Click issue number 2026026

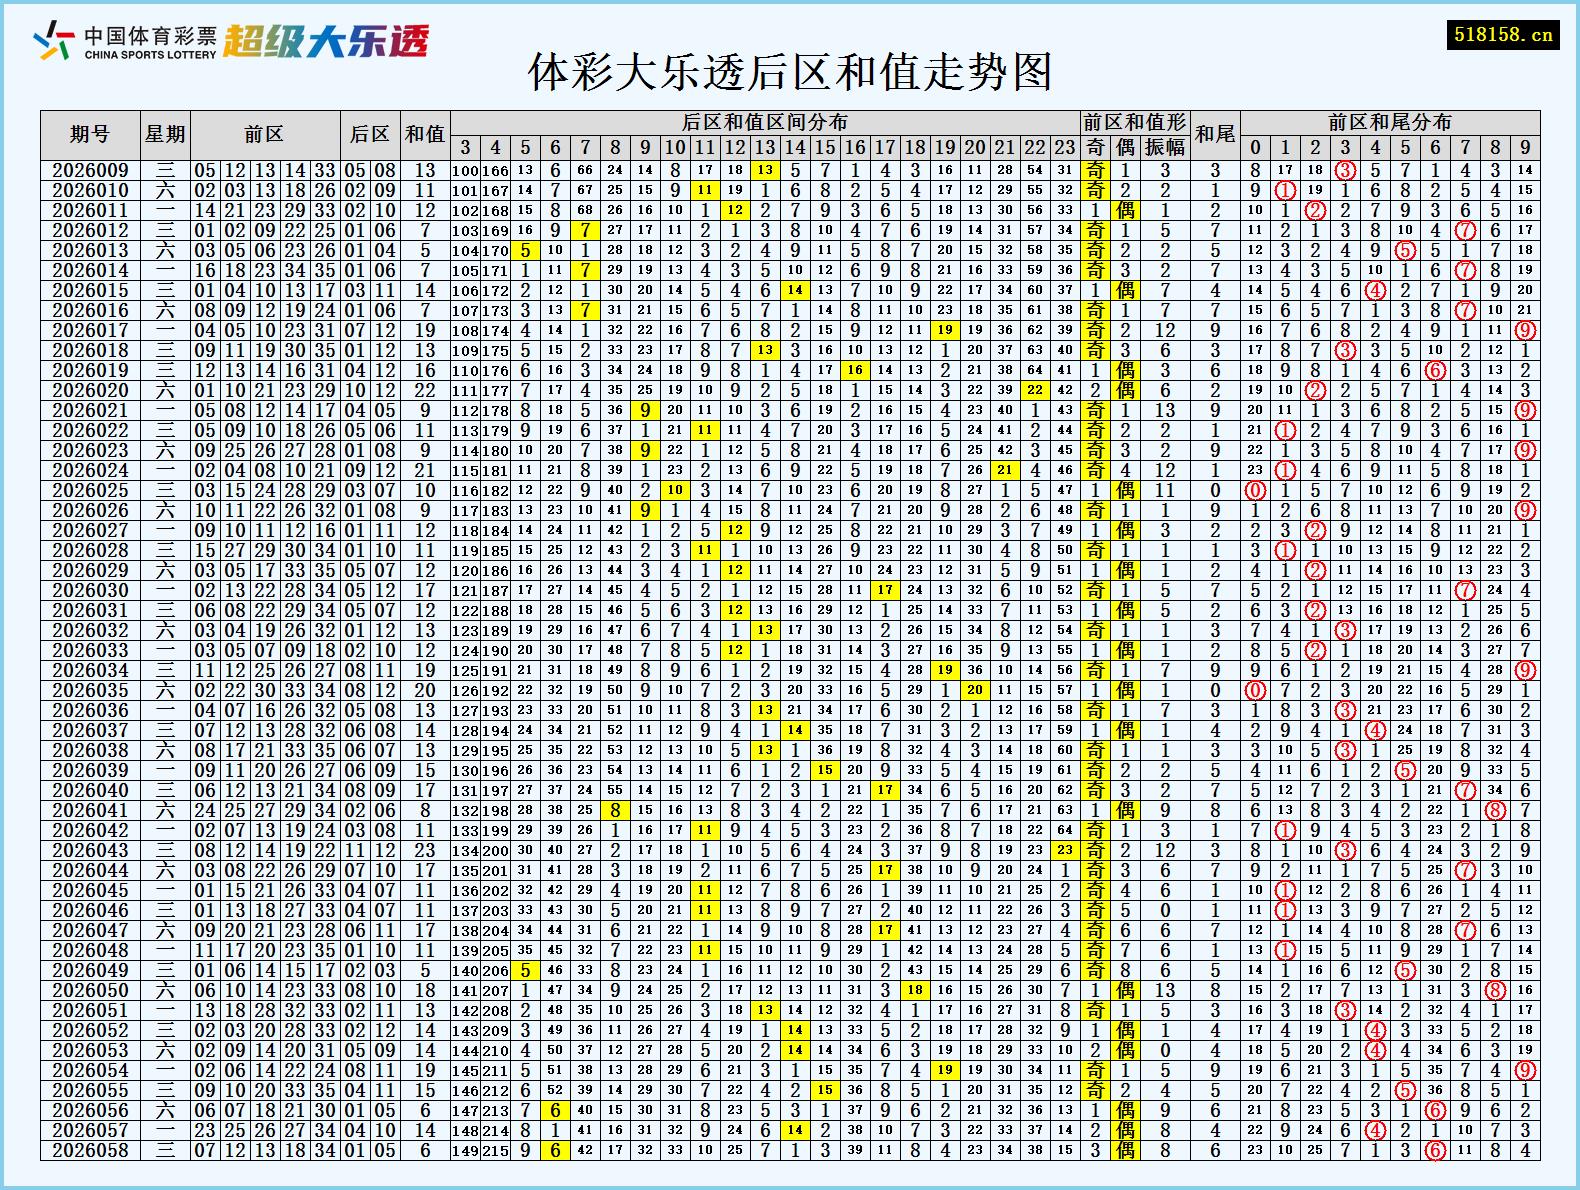[90, 510]
